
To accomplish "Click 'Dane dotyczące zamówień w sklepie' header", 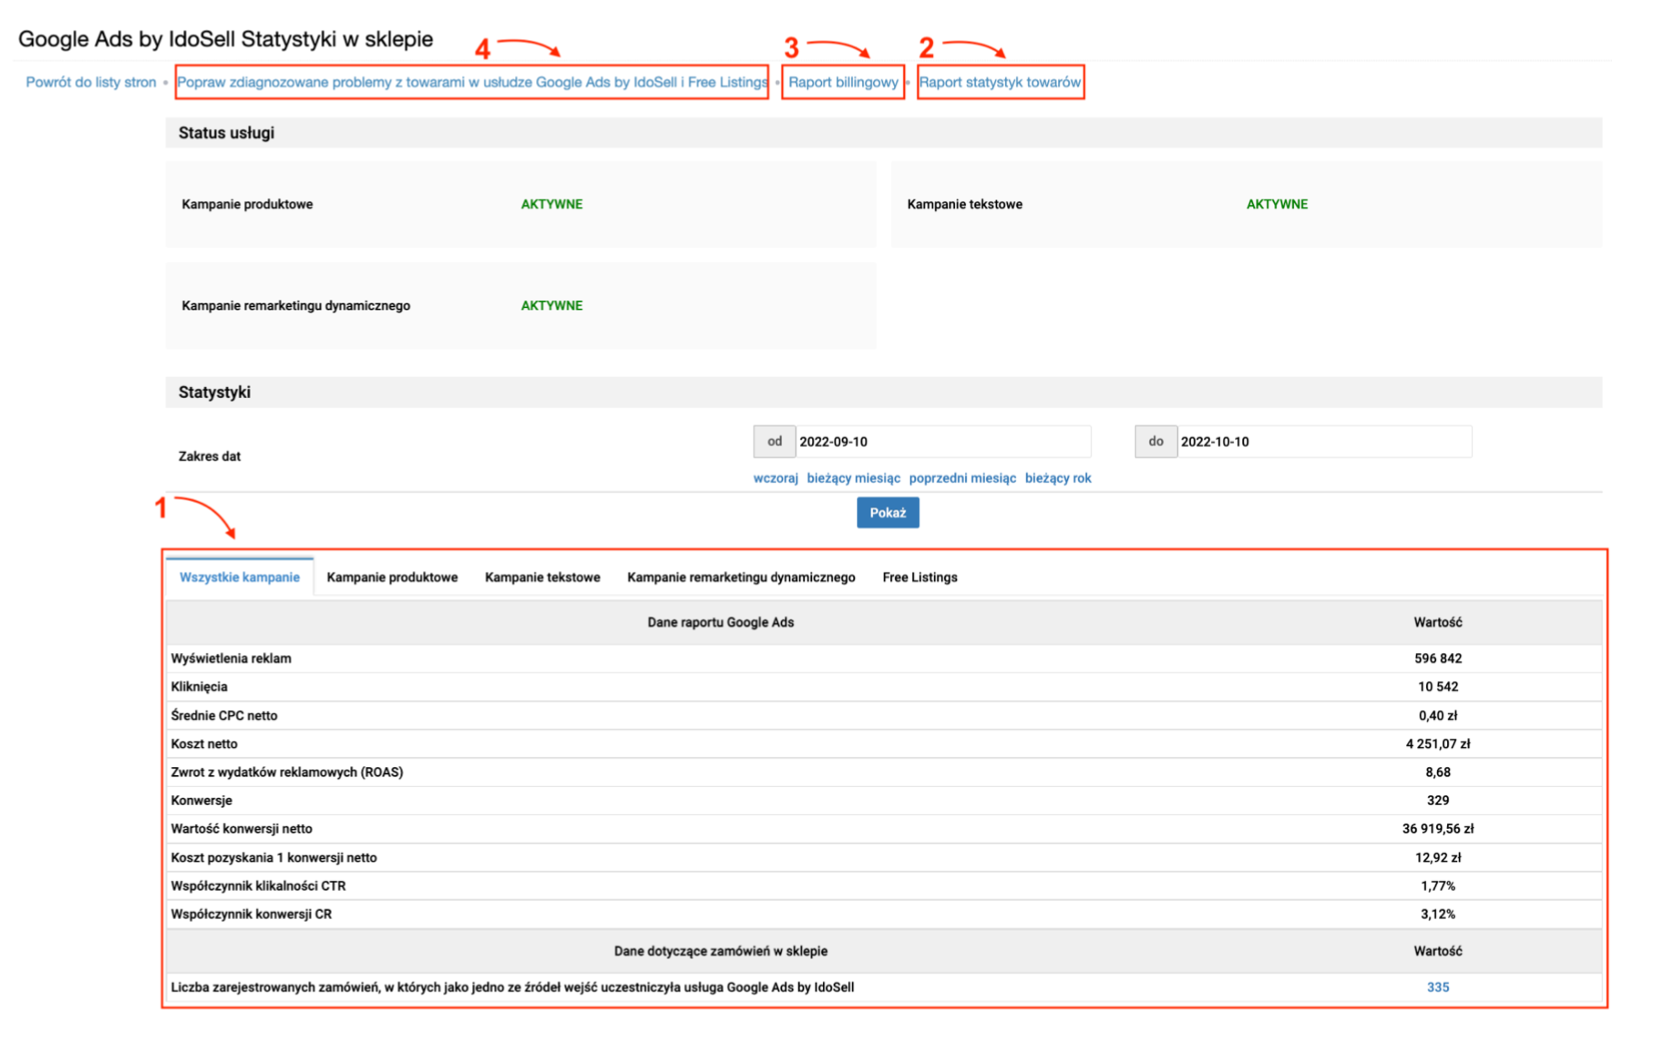I will coord(721,951).
